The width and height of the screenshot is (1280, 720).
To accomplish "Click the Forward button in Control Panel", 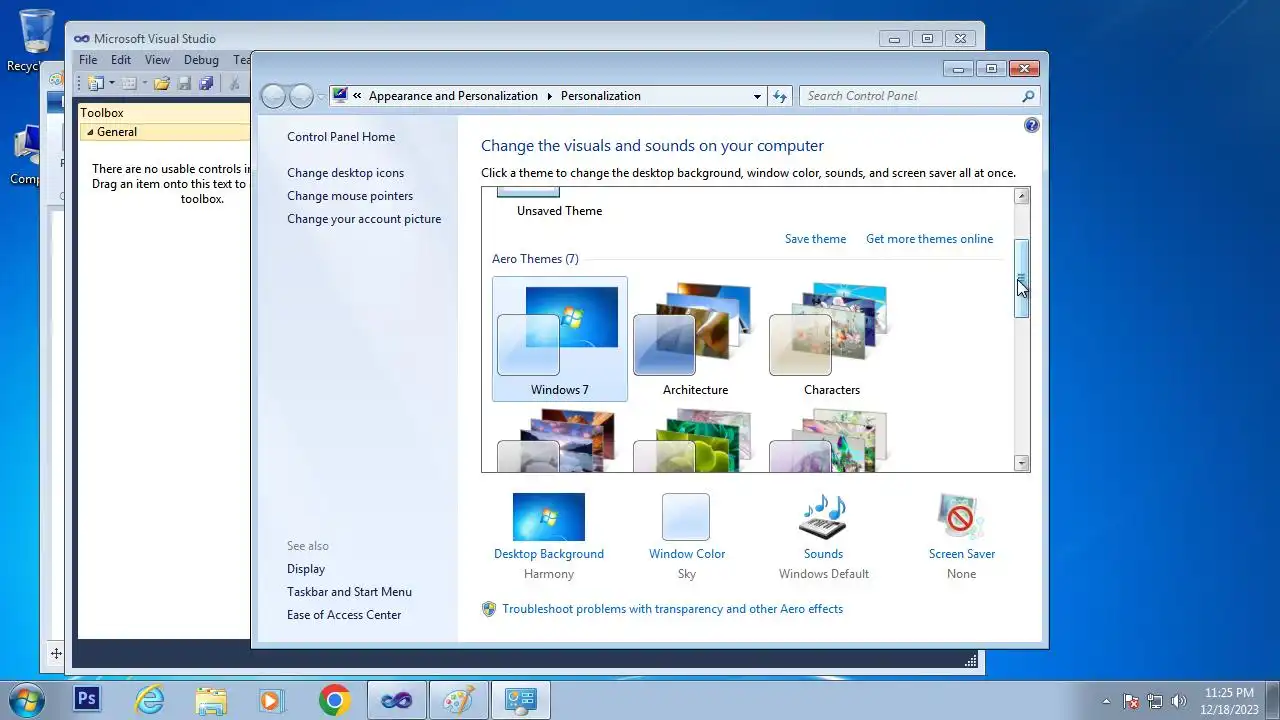I will (301, 96).
